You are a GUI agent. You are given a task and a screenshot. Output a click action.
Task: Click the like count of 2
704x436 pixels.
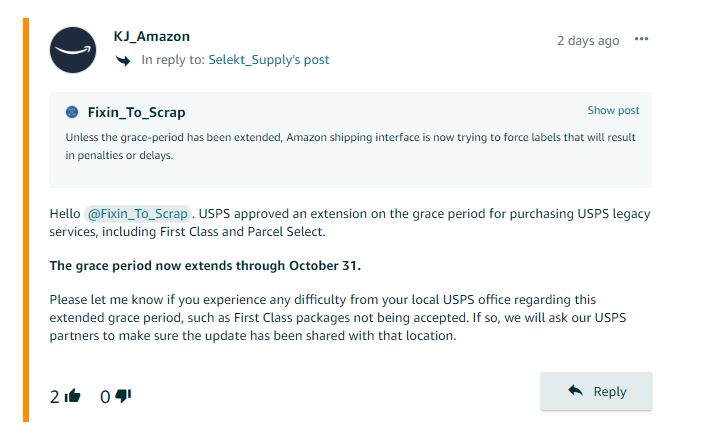pos(54,396)
